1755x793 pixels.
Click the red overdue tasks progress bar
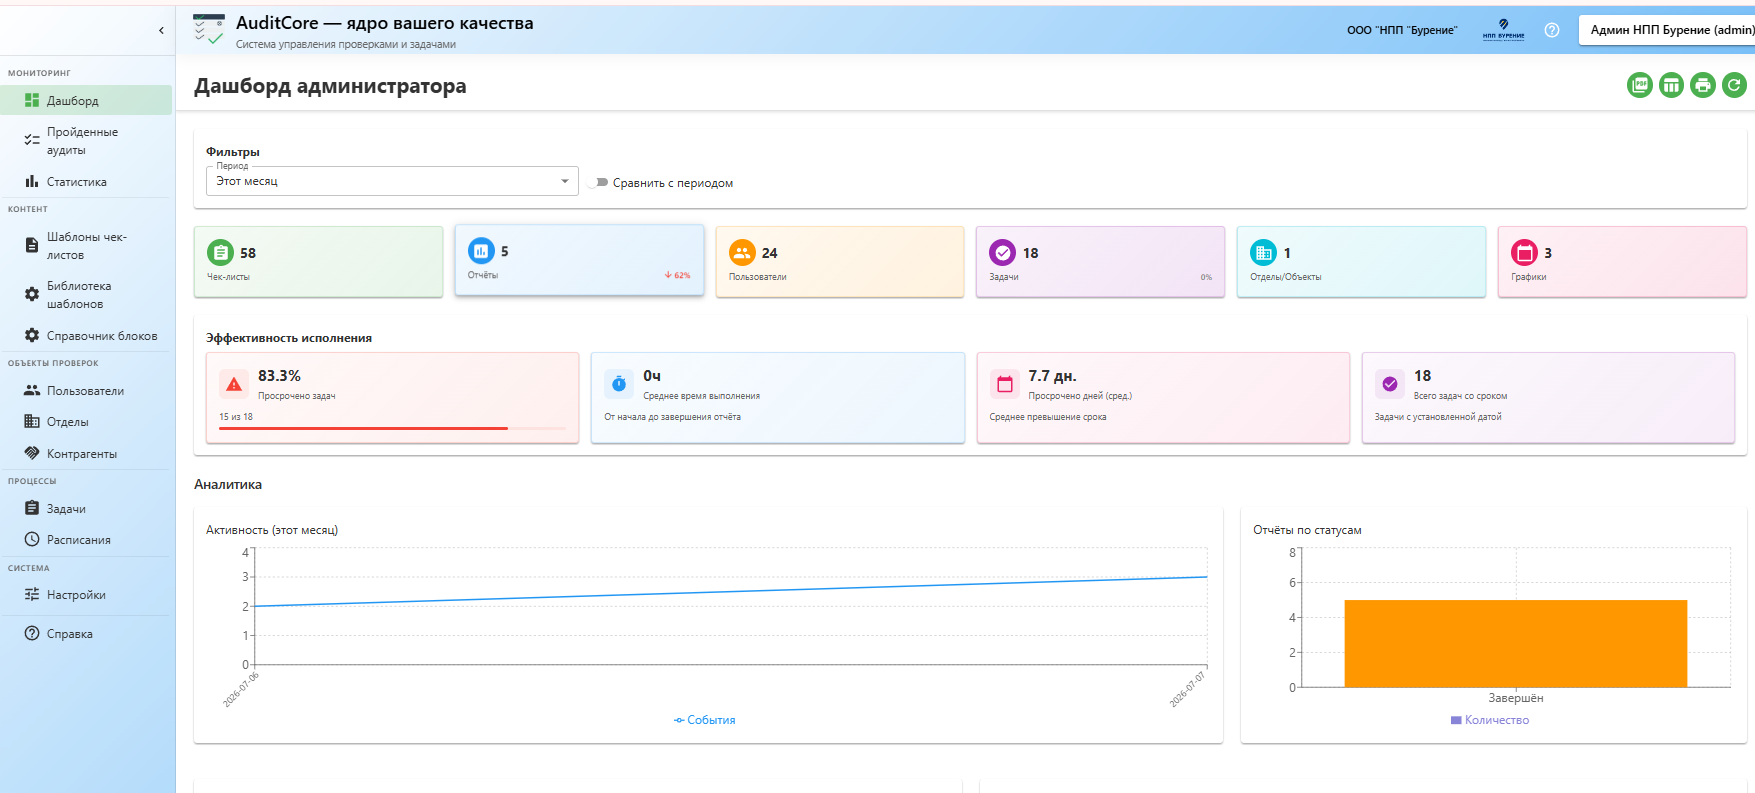coord(392,428)
